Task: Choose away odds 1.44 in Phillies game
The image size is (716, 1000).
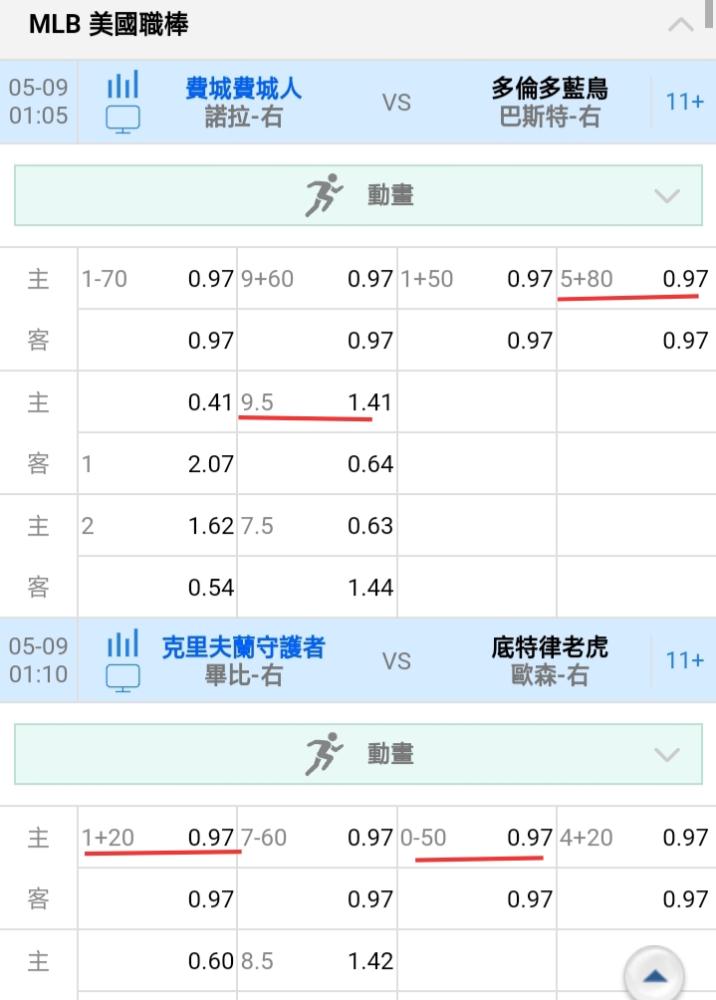Action: [x=317, y=587]
